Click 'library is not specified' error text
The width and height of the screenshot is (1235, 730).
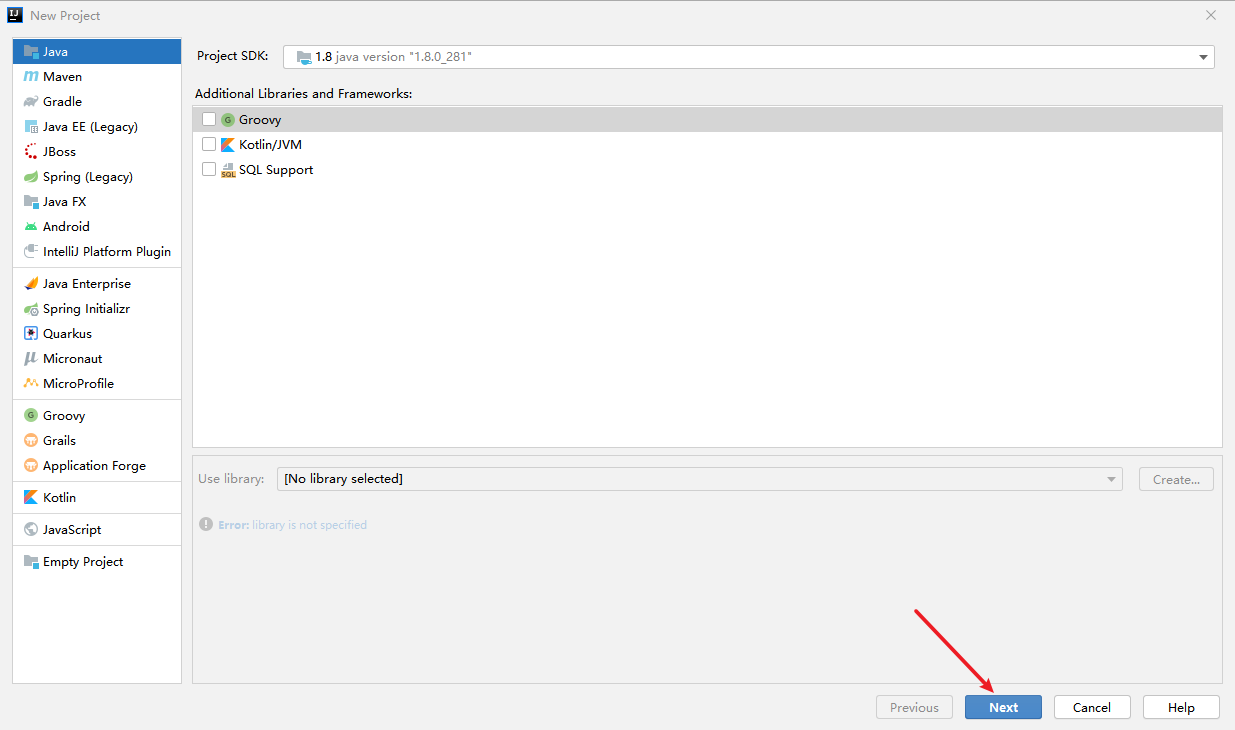(309, 524)
